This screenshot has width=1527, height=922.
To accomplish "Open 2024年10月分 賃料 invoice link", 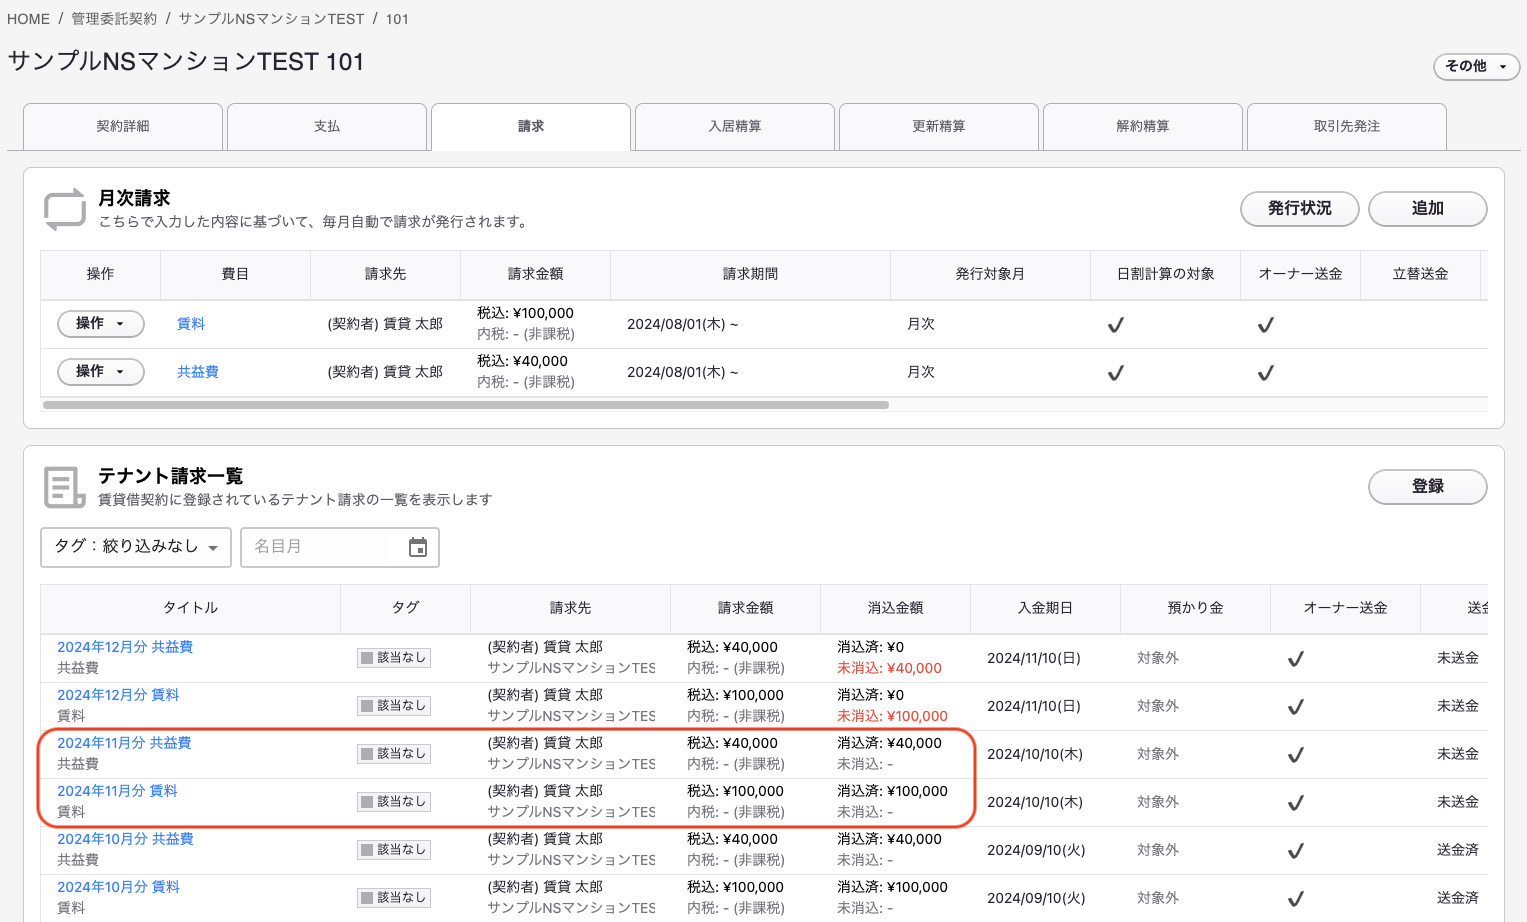I will [118, 887].
